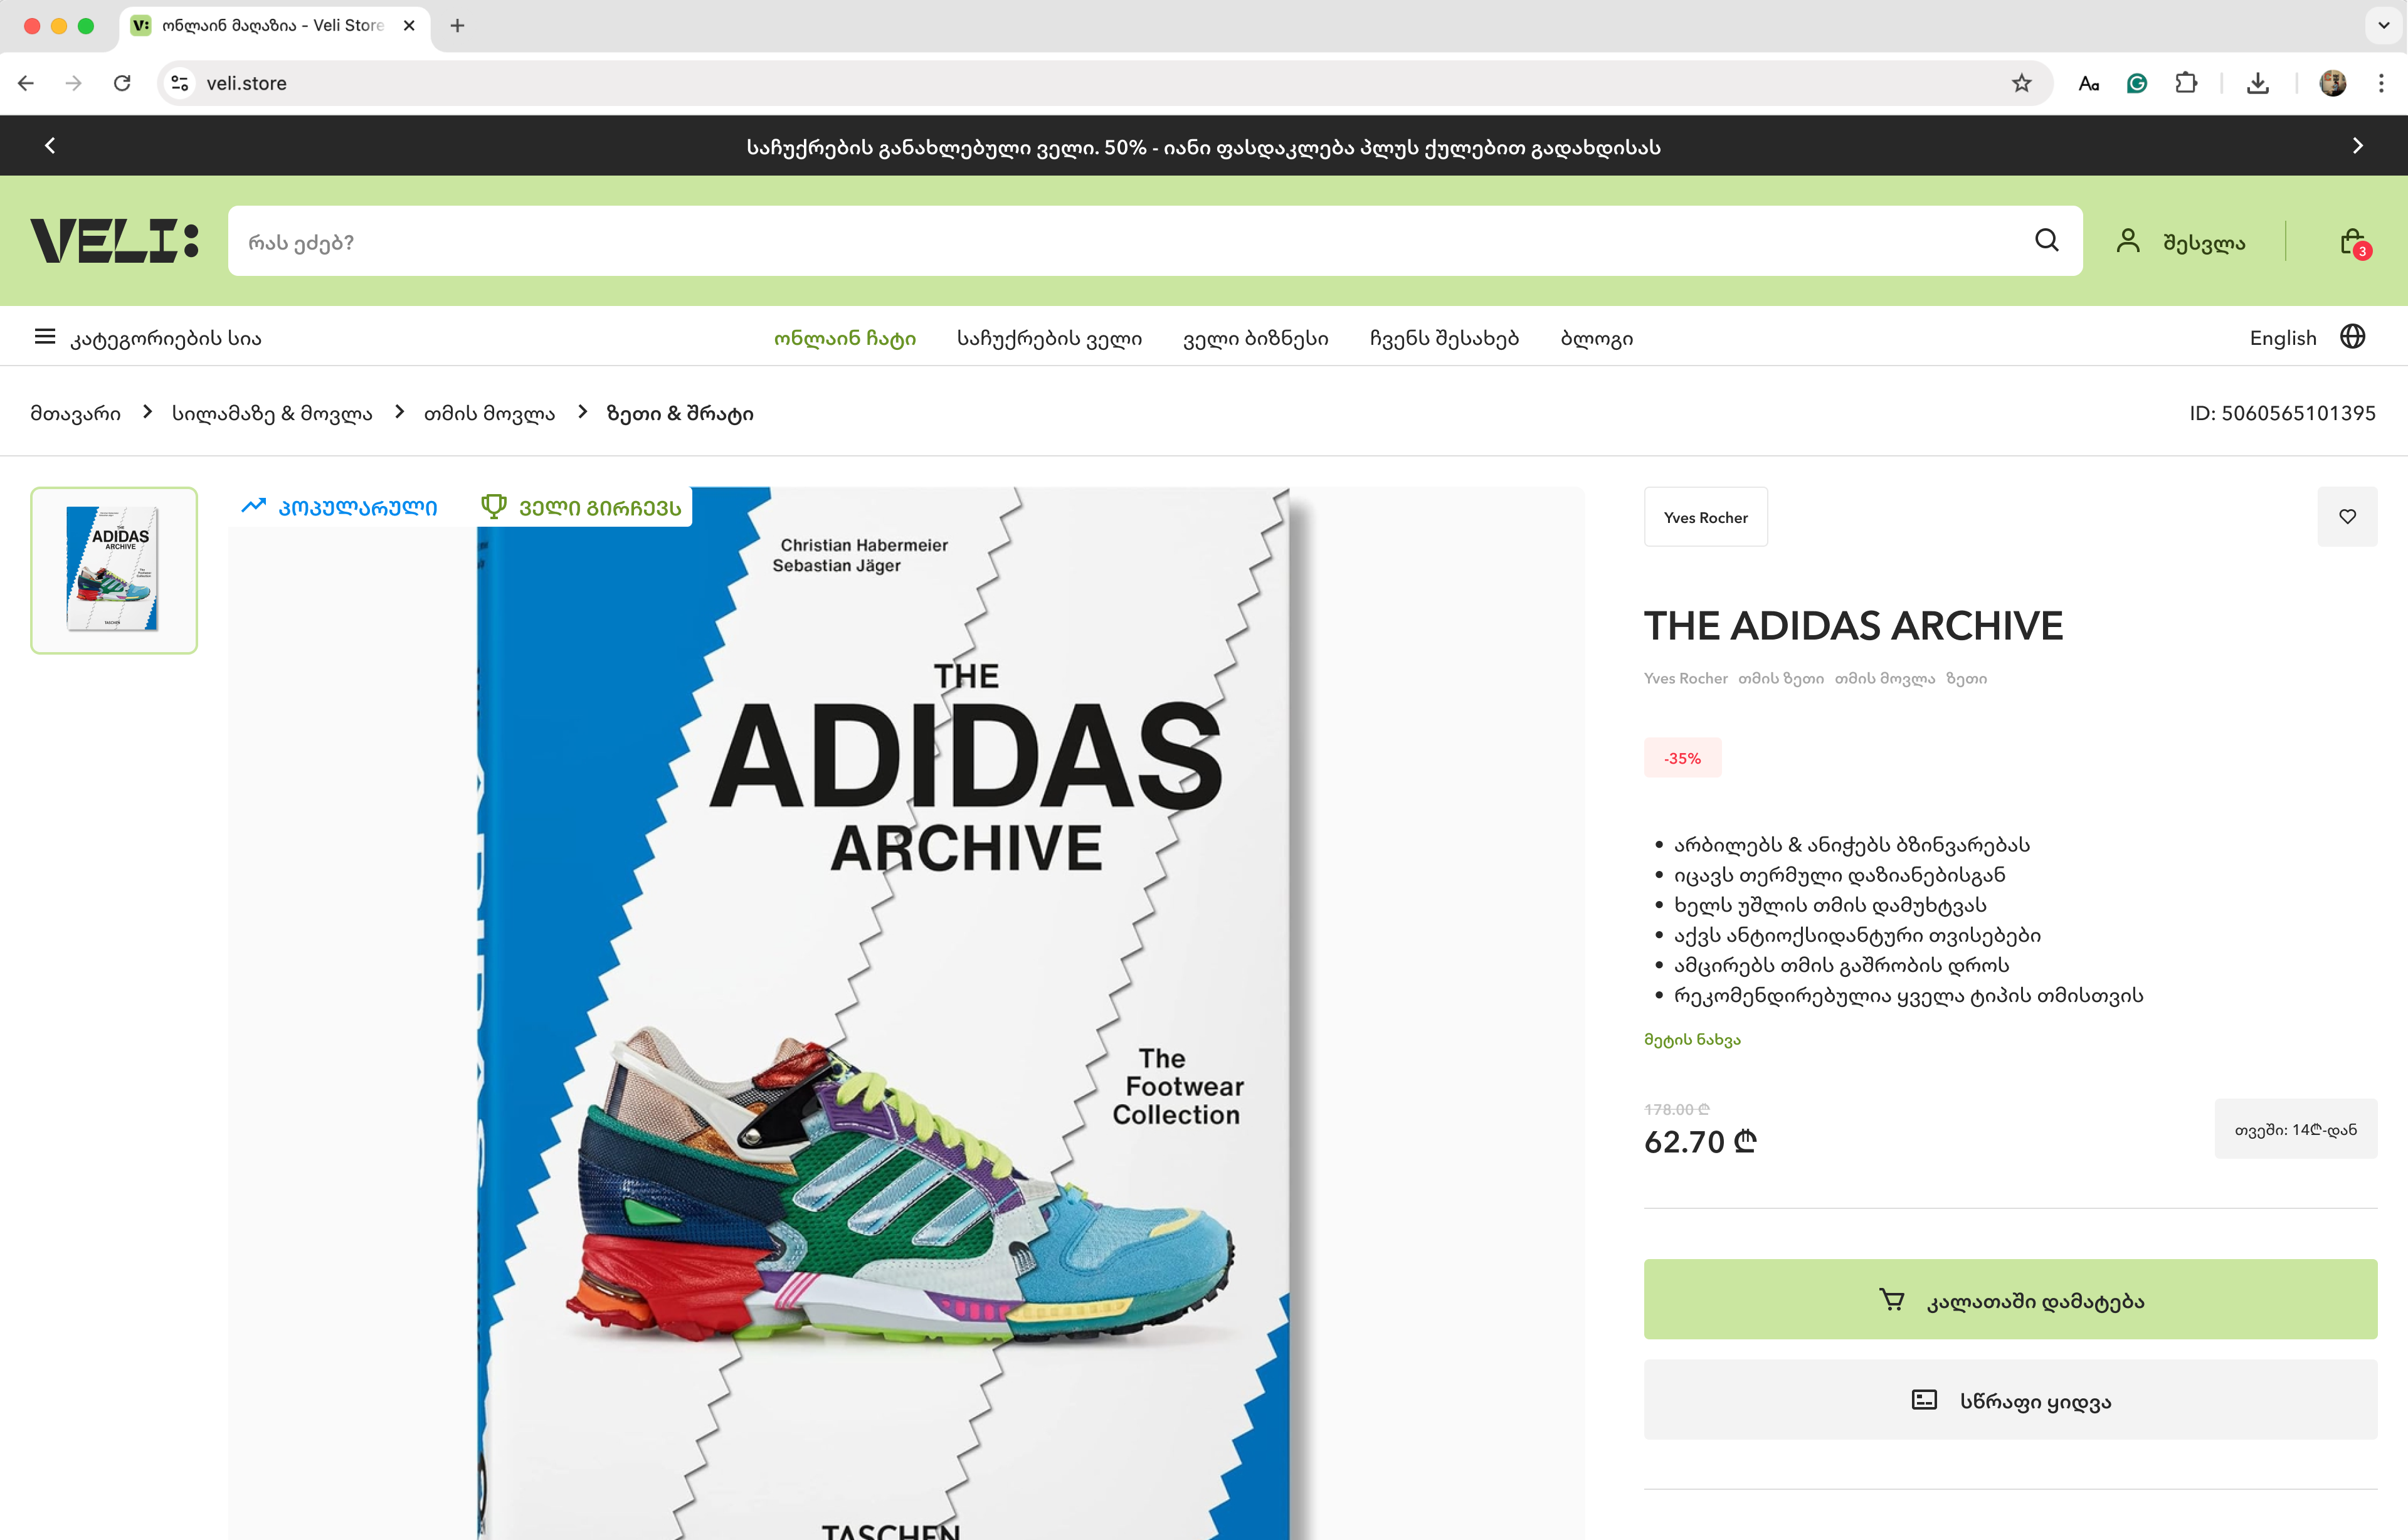Open Chrome downloads icon

[2258, 83]
